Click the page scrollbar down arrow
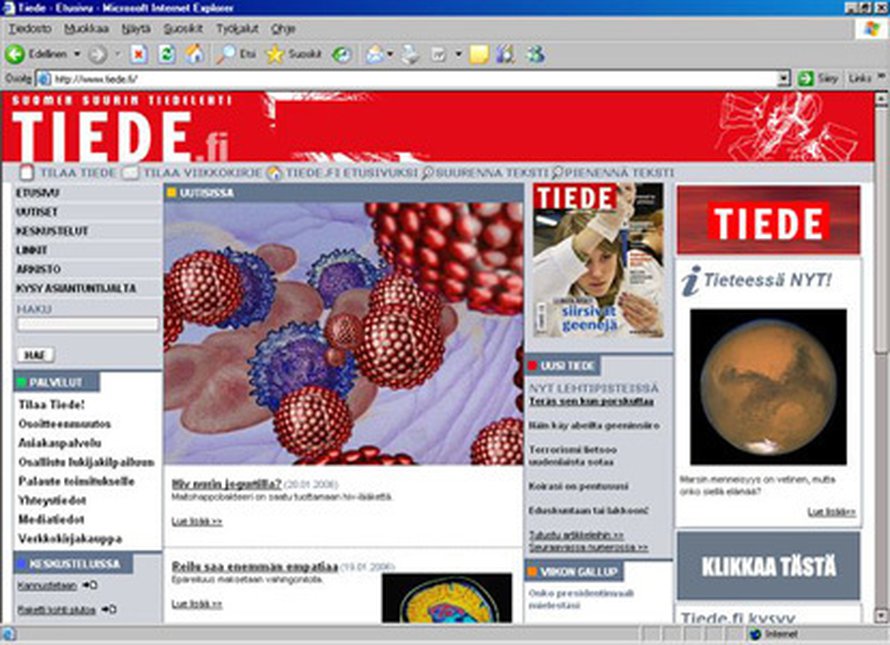 tap(881, 616)
